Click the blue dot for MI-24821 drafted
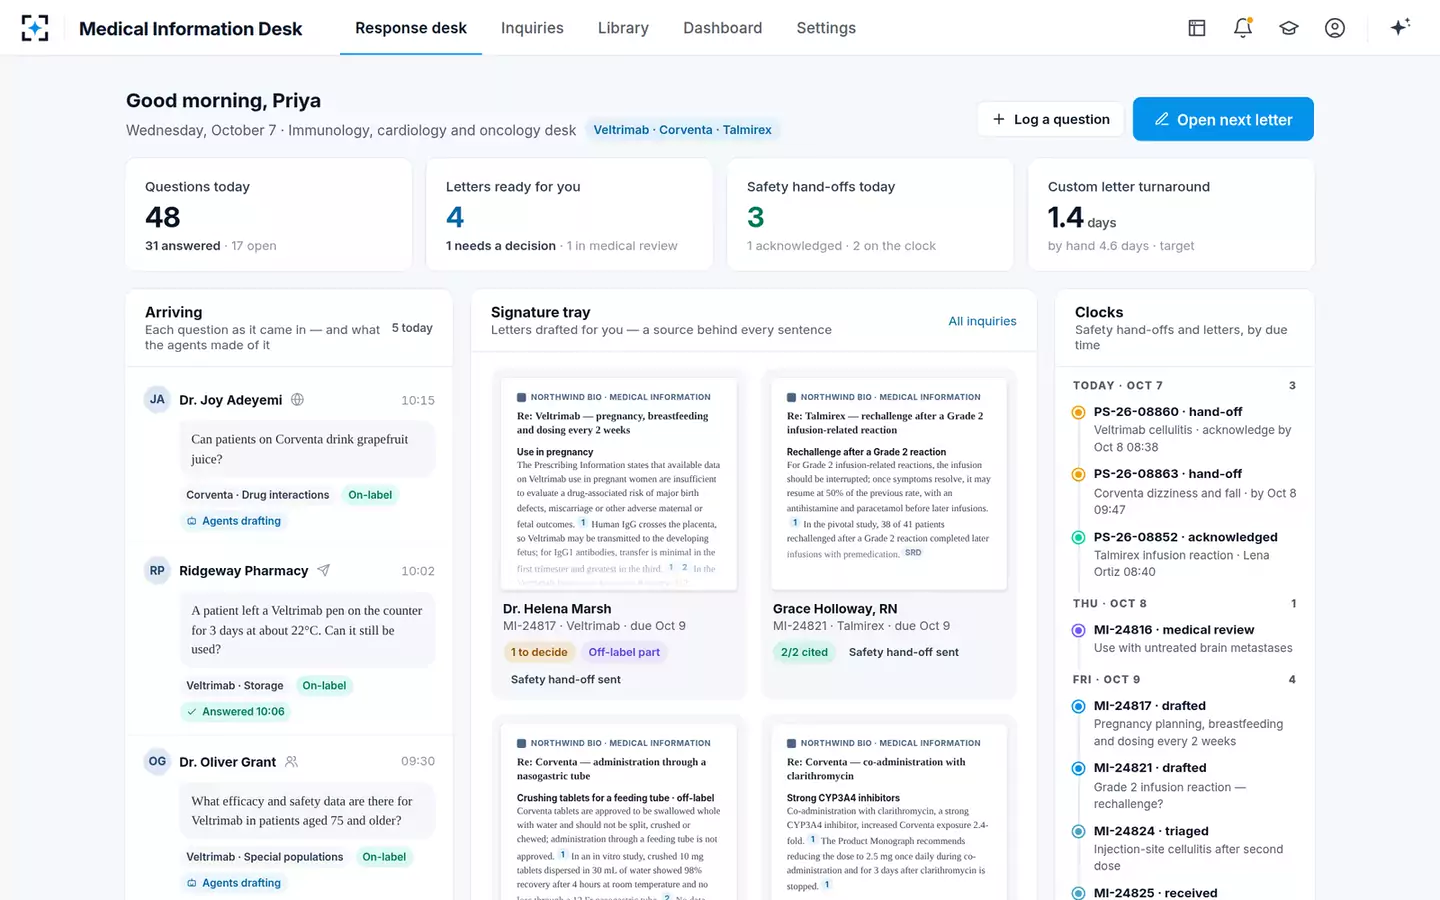 click(x=1078, y=768)
